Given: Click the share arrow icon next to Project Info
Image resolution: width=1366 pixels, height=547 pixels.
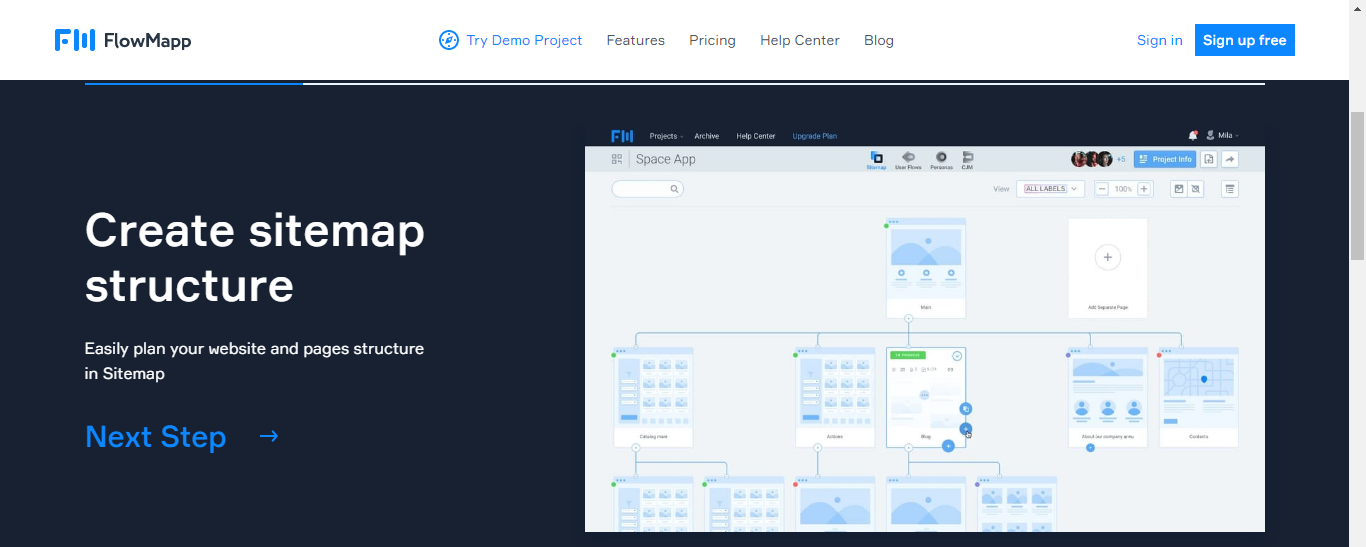Looking at the screenshot, I should 1230,159.
